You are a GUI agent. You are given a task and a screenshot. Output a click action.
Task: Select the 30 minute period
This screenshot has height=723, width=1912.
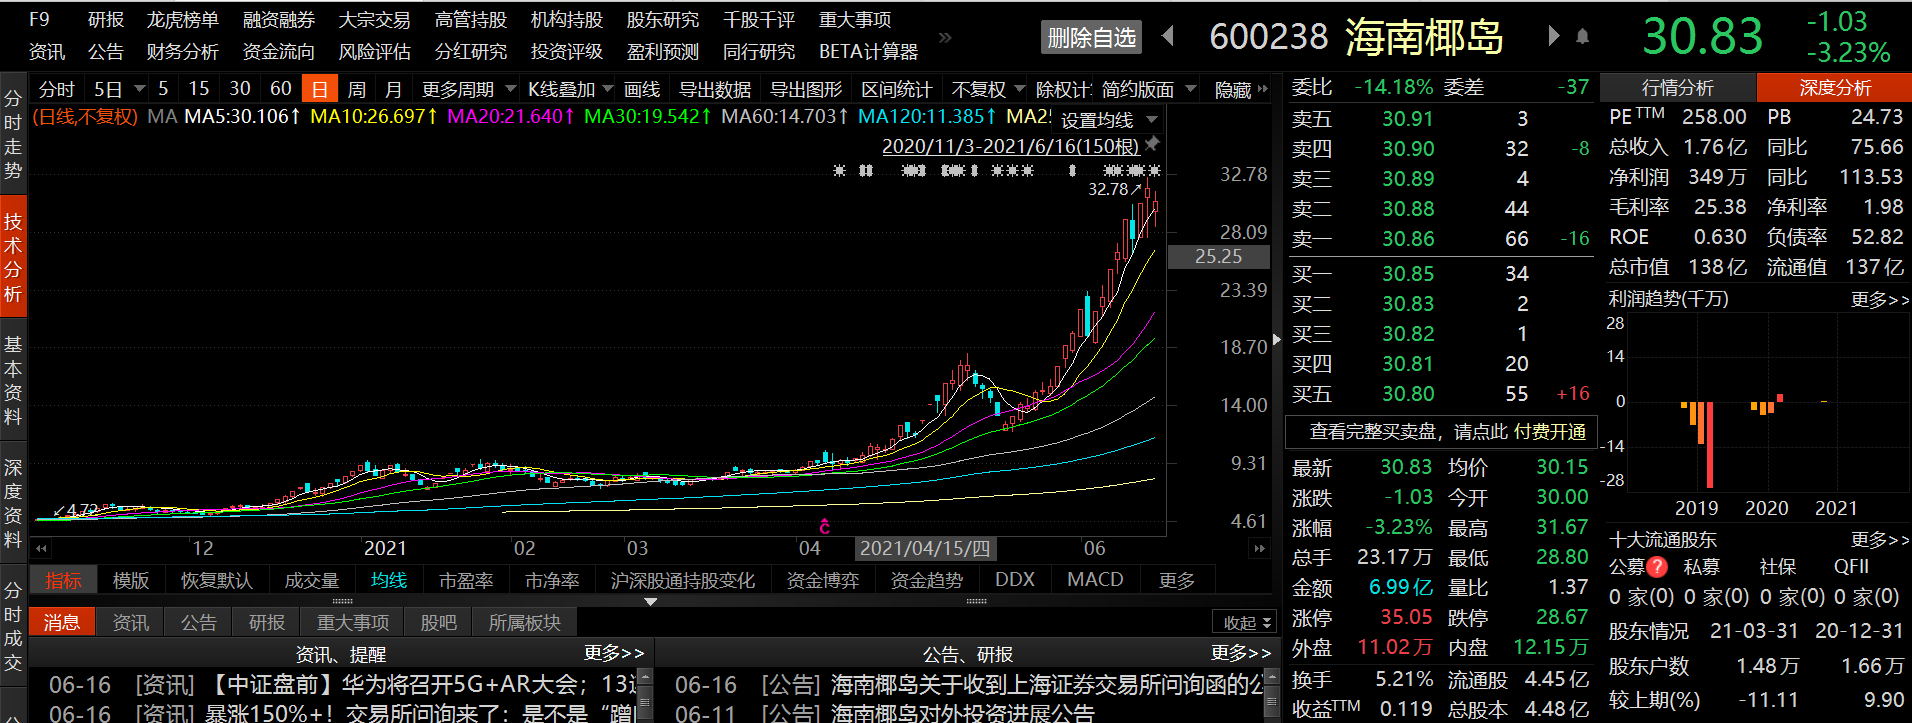(240, 89)
